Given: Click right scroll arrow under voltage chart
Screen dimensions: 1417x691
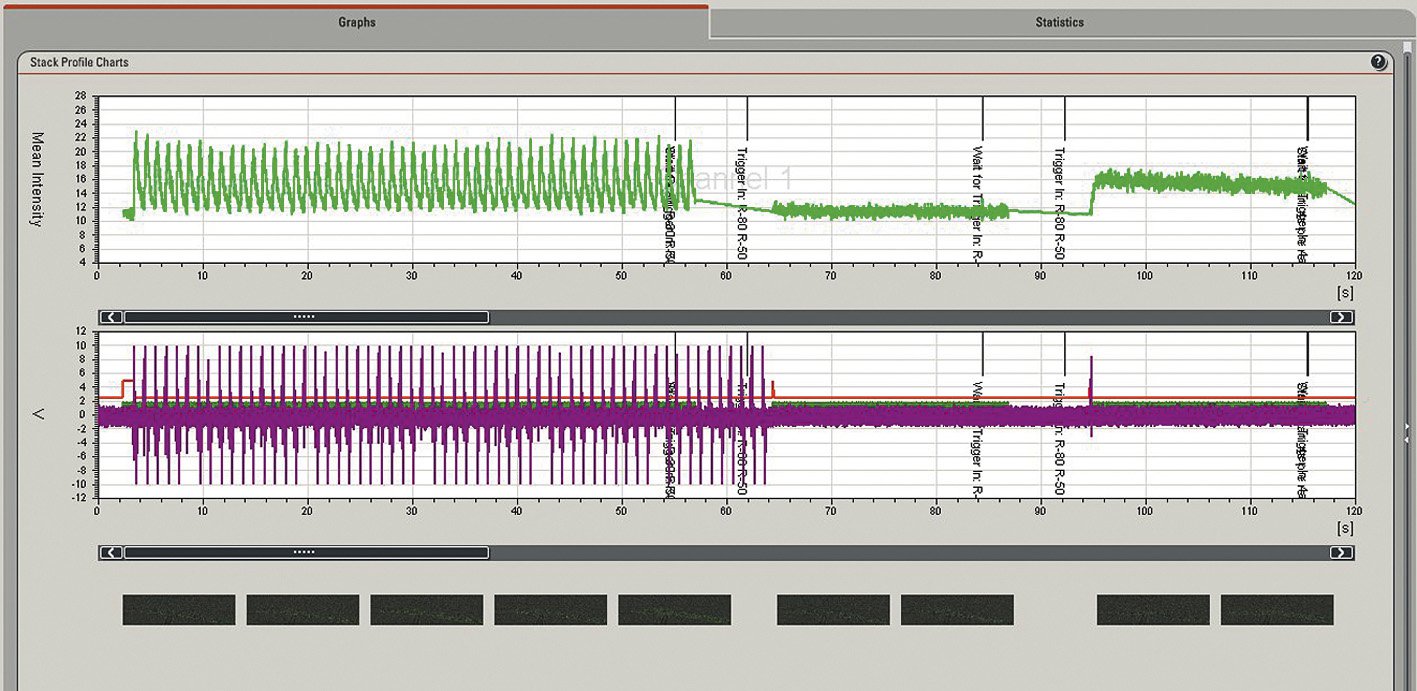Looking at the screenshot, I should tap(1341, 552).
